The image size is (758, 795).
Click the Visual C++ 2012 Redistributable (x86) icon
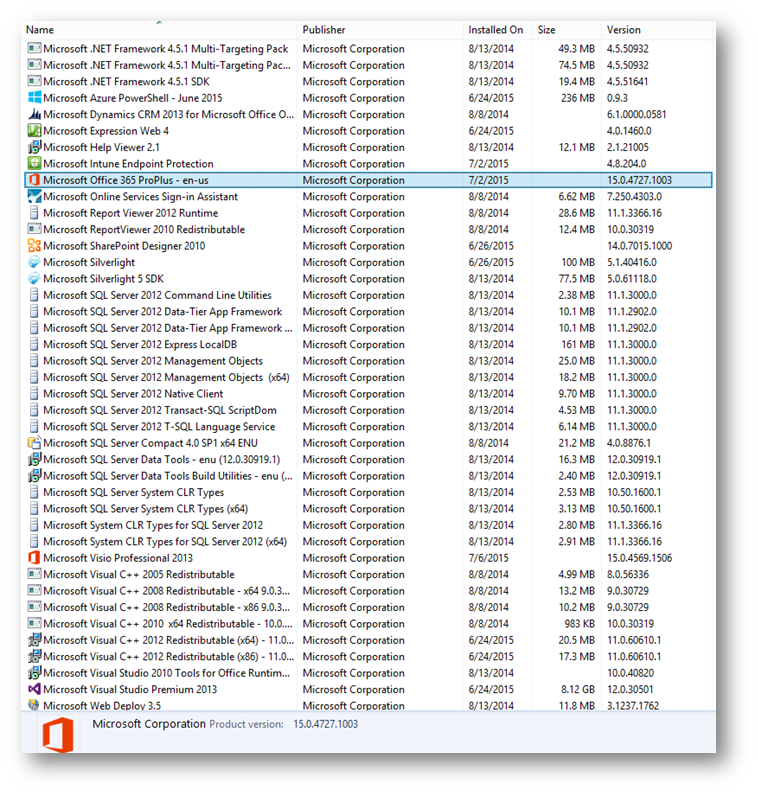pos(34,656)
